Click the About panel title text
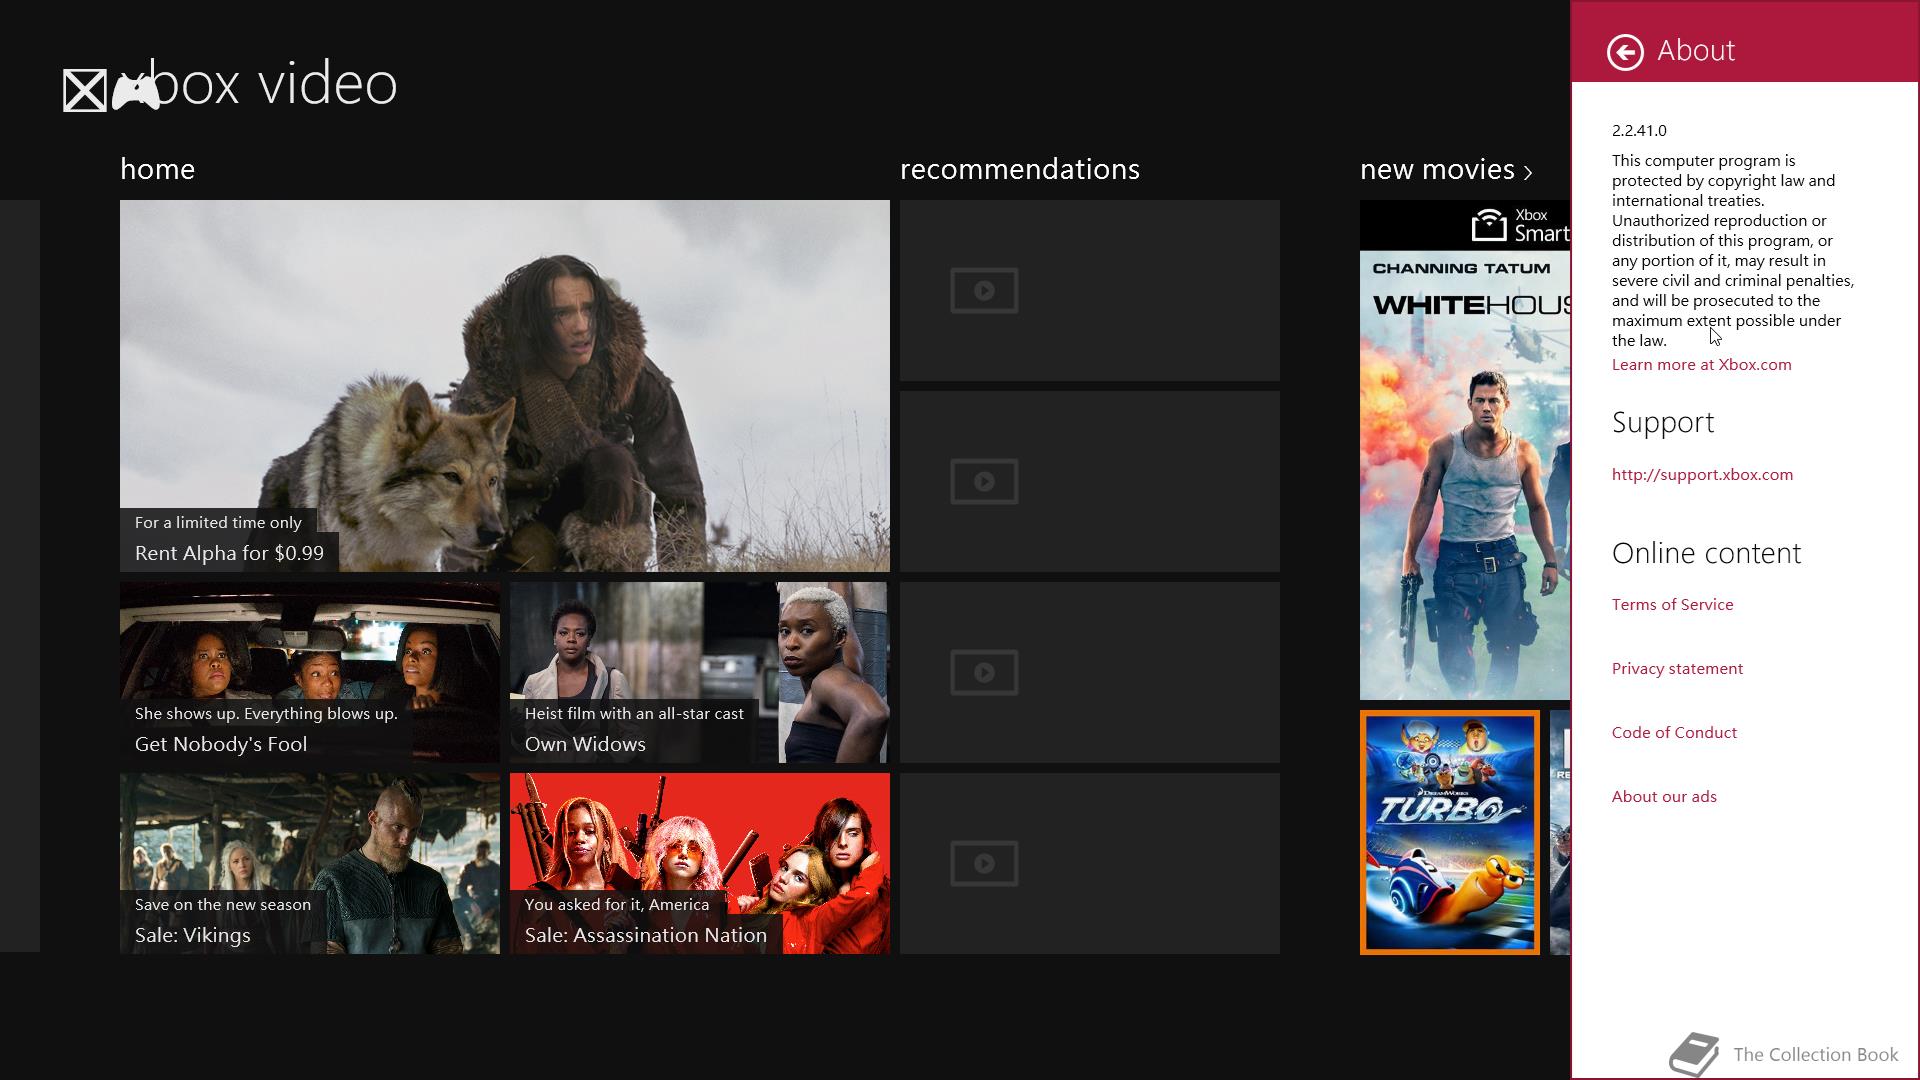Image resolution: width=1920 pixels, height=1080 pixels. coord(1695,51)
